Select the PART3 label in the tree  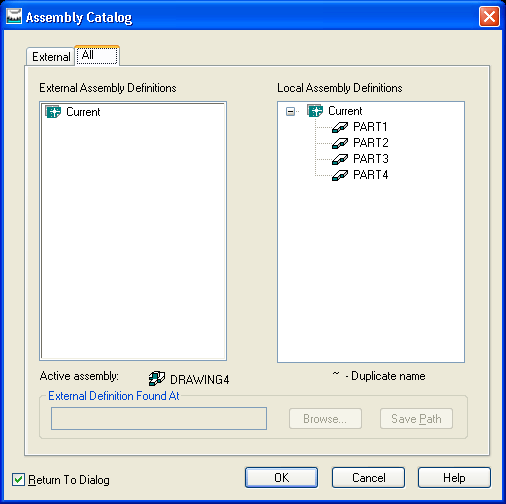[371, 159]
